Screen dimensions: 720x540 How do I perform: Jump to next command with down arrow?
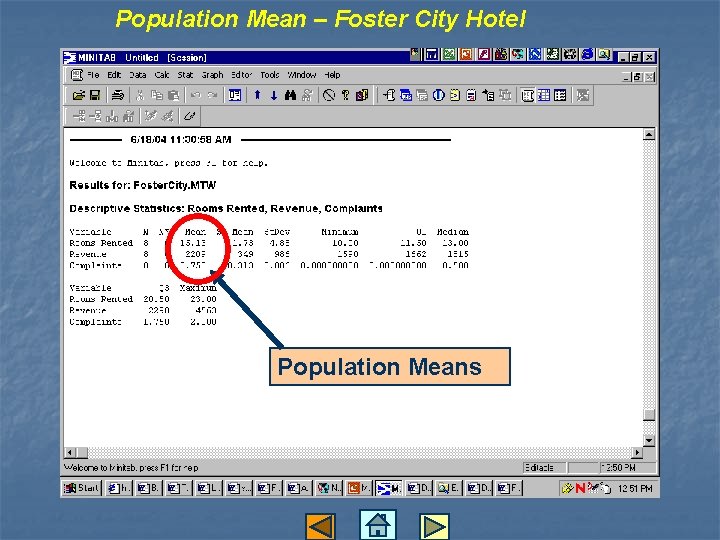tap(274, 96)
